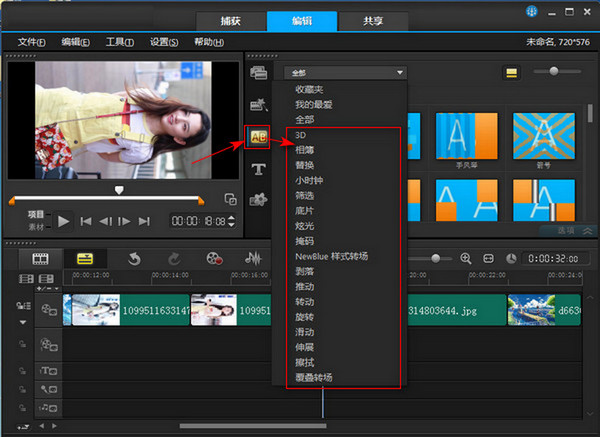Image resolution: width=600 pixels, height=437 pixels.
Task: Open the media library panel icon
Action: (x=259, y=72)
